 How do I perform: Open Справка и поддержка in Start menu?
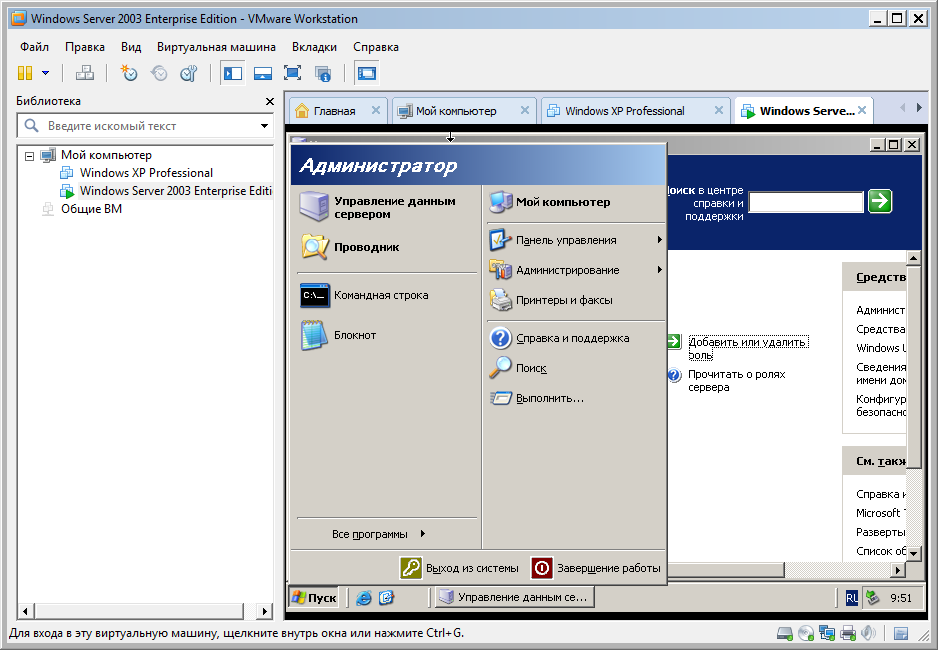tap(575, 338)
